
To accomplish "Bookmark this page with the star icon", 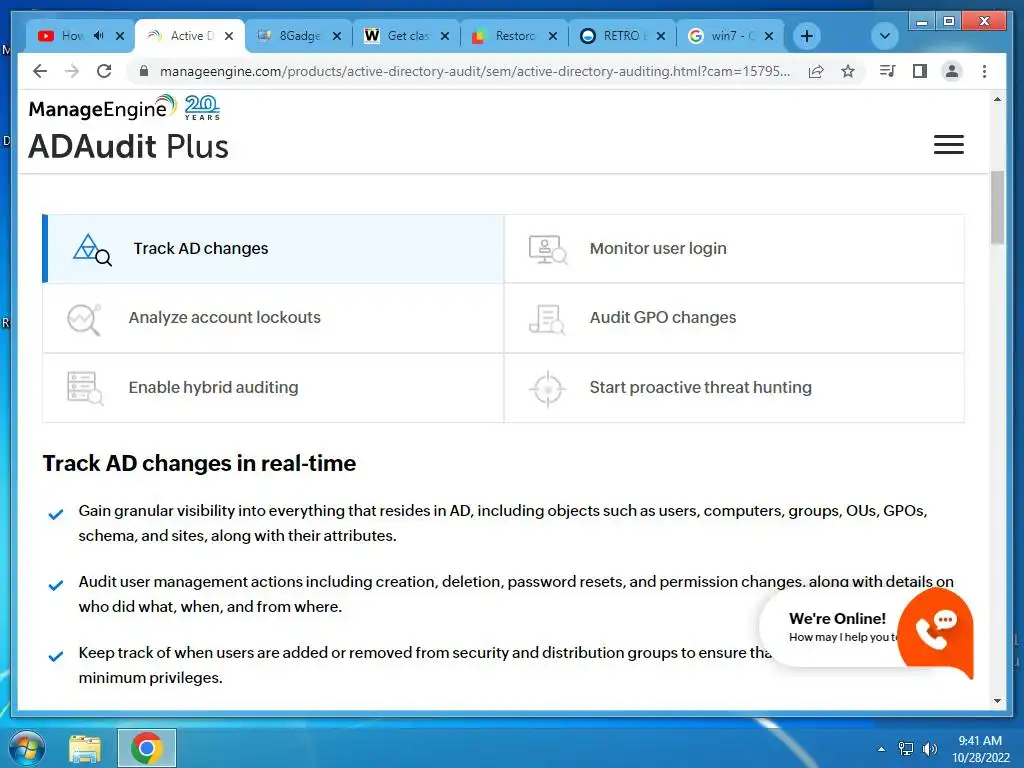I will (x=848, y=71).
